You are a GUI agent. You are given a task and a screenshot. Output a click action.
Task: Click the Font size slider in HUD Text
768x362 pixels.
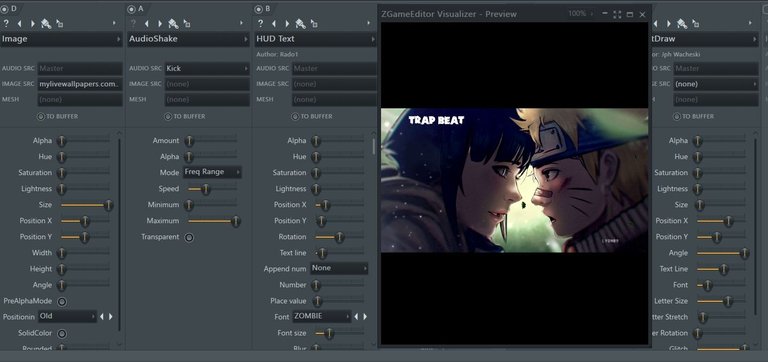click(339, 334)
